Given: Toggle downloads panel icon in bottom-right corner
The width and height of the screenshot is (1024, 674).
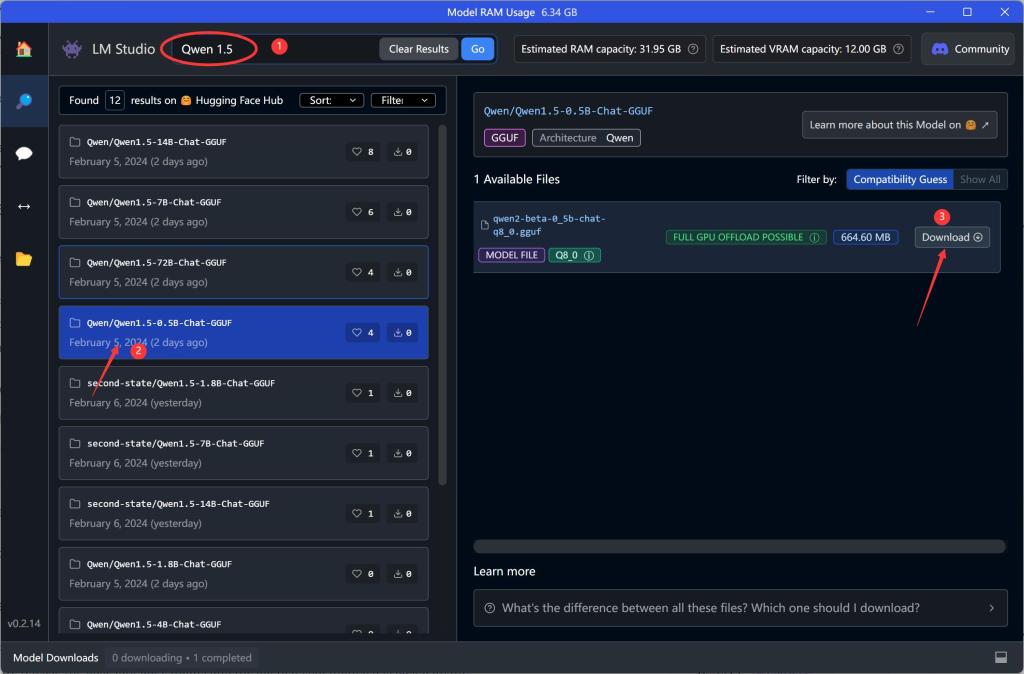Looking at the screenshot, I should [1000, 657].
